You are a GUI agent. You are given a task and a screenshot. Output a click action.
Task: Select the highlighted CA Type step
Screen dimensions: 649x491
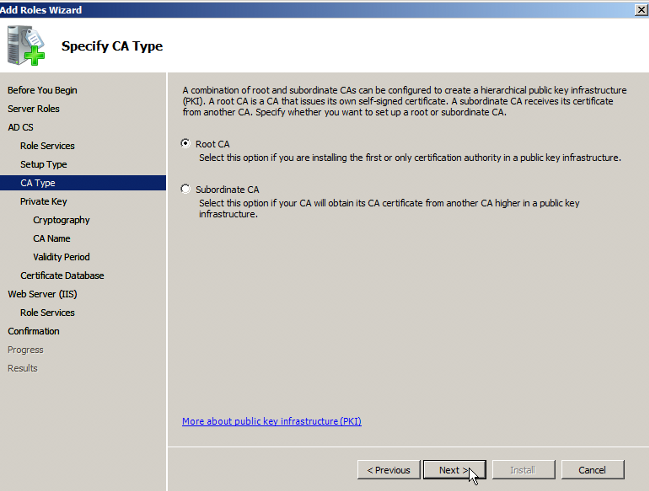38,183
